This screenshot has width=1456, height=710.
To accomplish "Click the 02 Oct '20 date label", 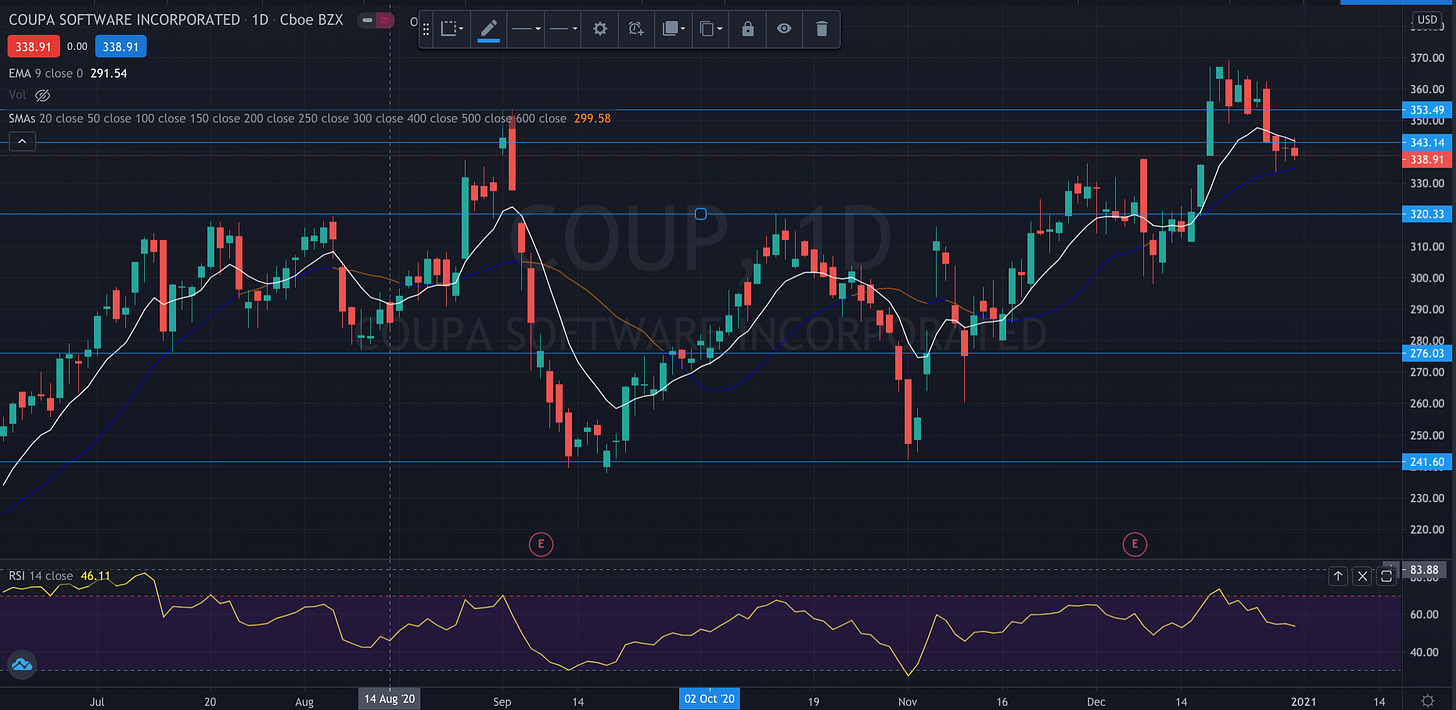I will pyautogui.click(x=709, y=699).
